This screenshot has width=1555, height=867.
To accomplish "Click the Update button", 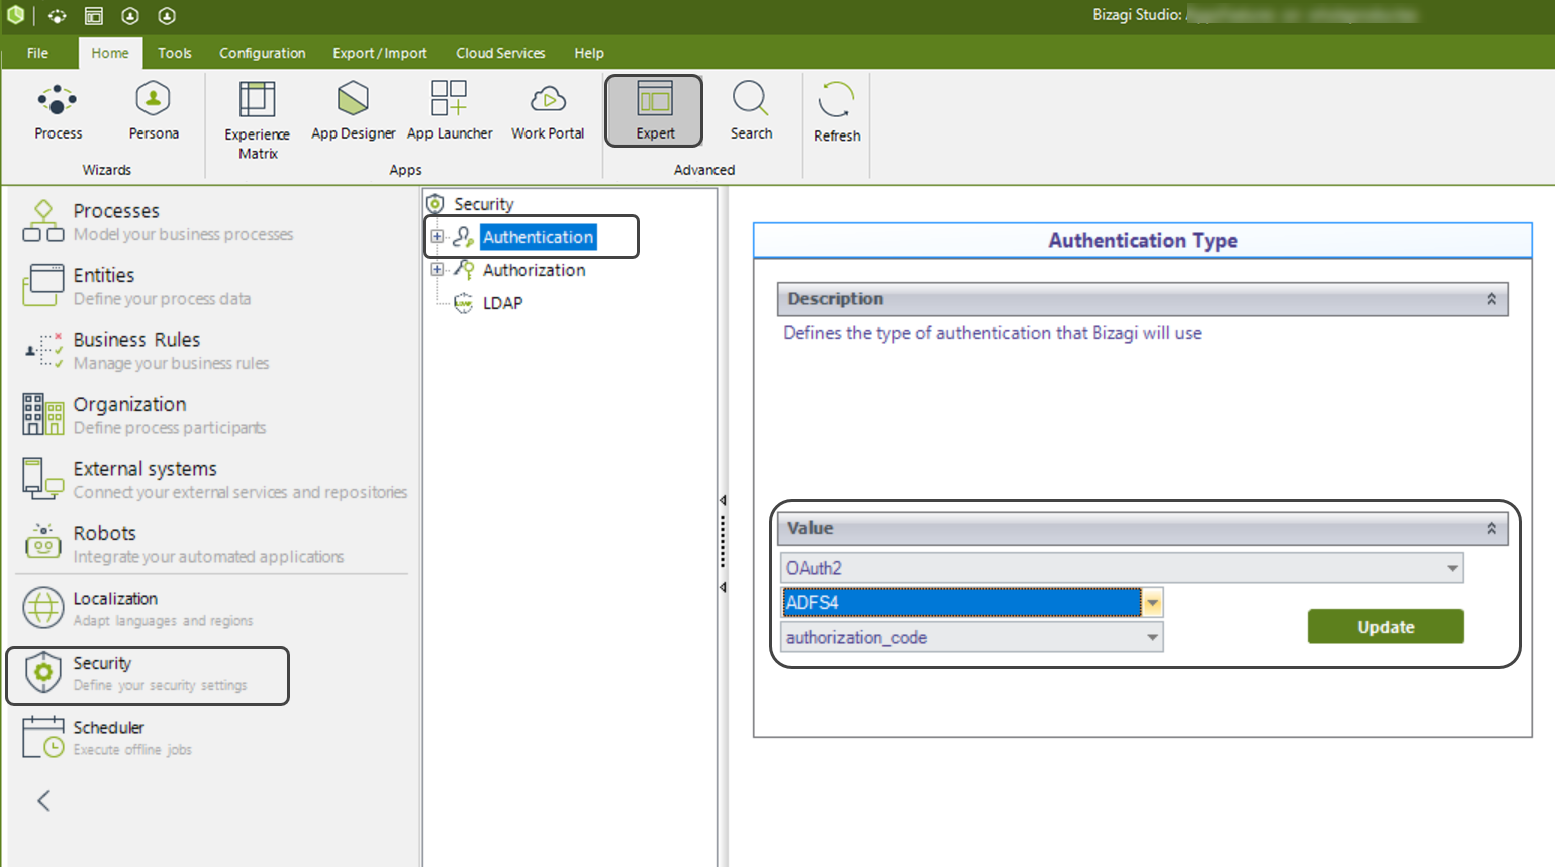I will click(1385, 627).
